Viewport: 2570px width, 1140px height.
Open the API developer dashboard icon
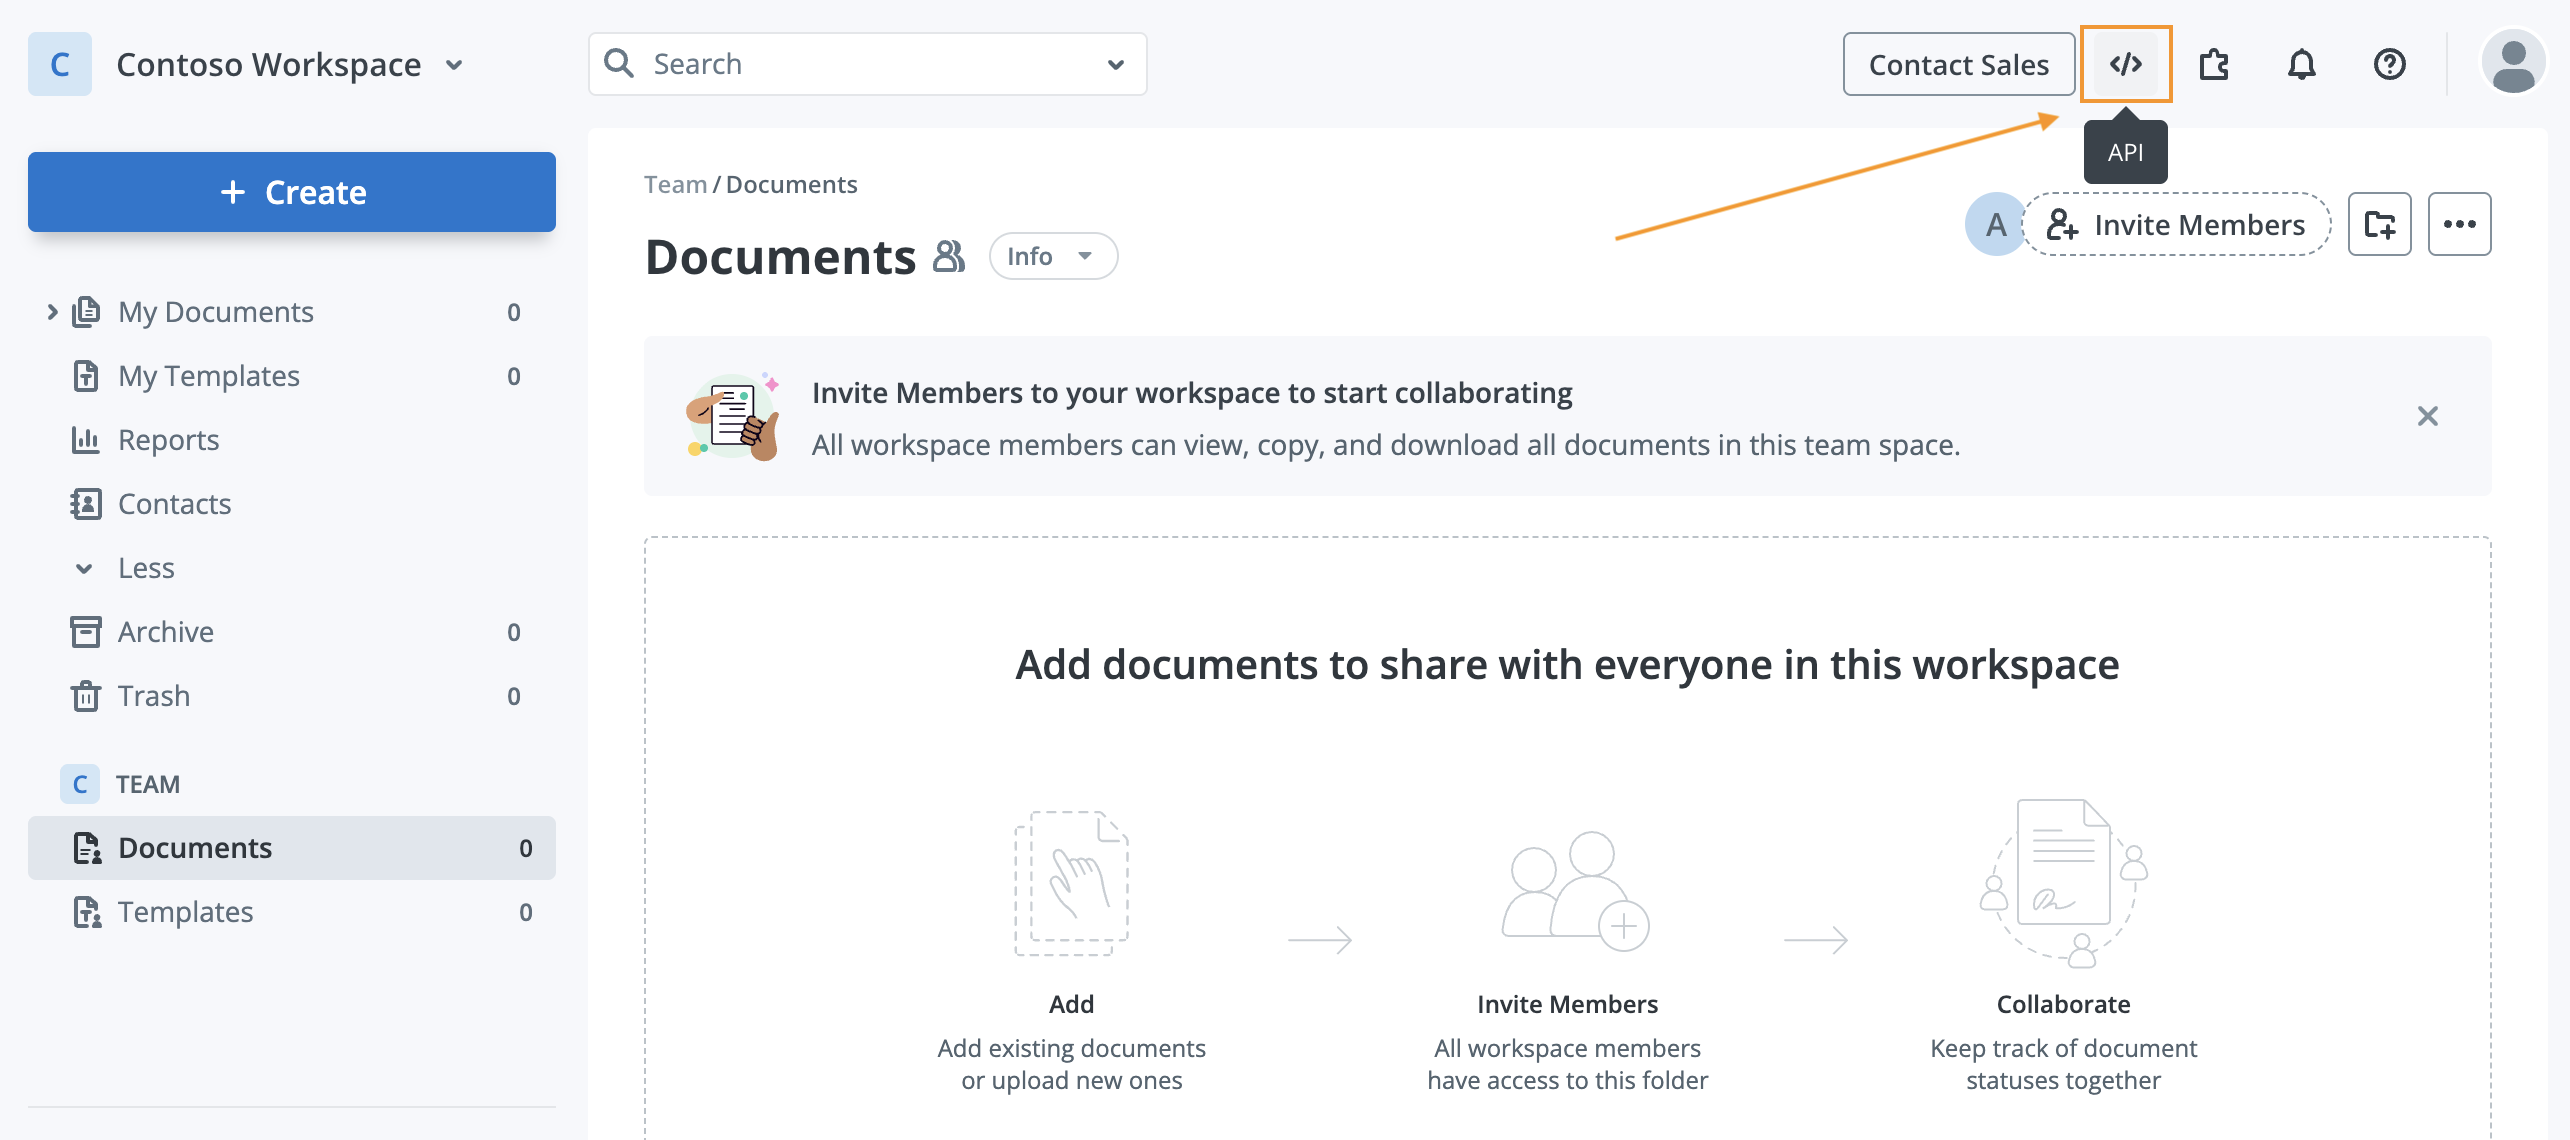[2125, 64]
